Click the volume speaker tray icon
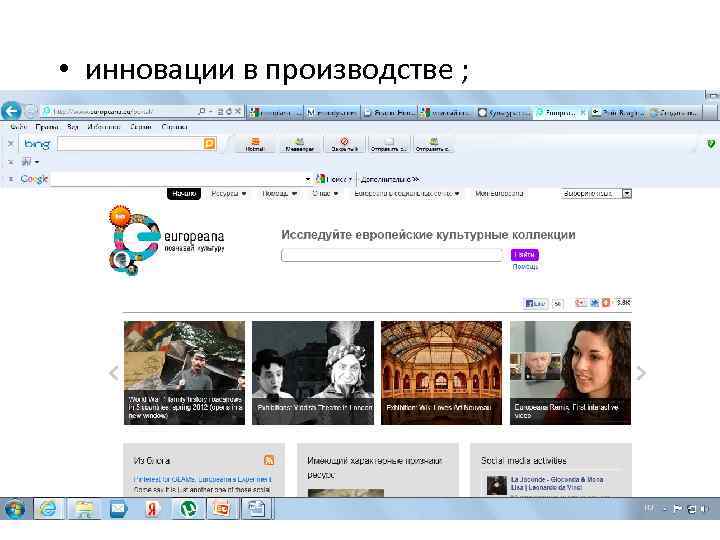 (x=703, y=508)
